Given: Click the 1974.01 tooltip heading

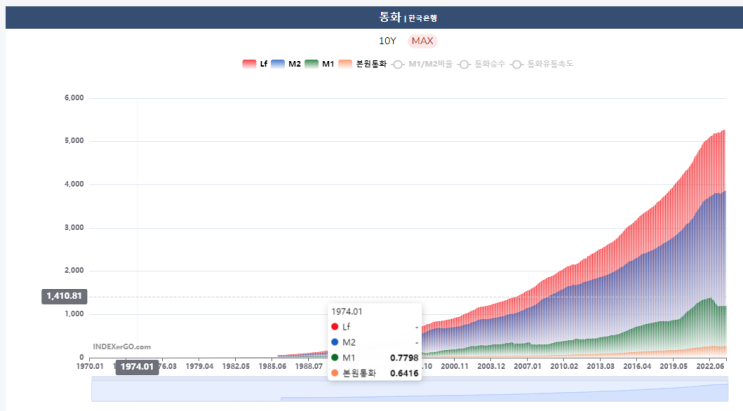Looking at the screenshot, I should tap(347, 312).
